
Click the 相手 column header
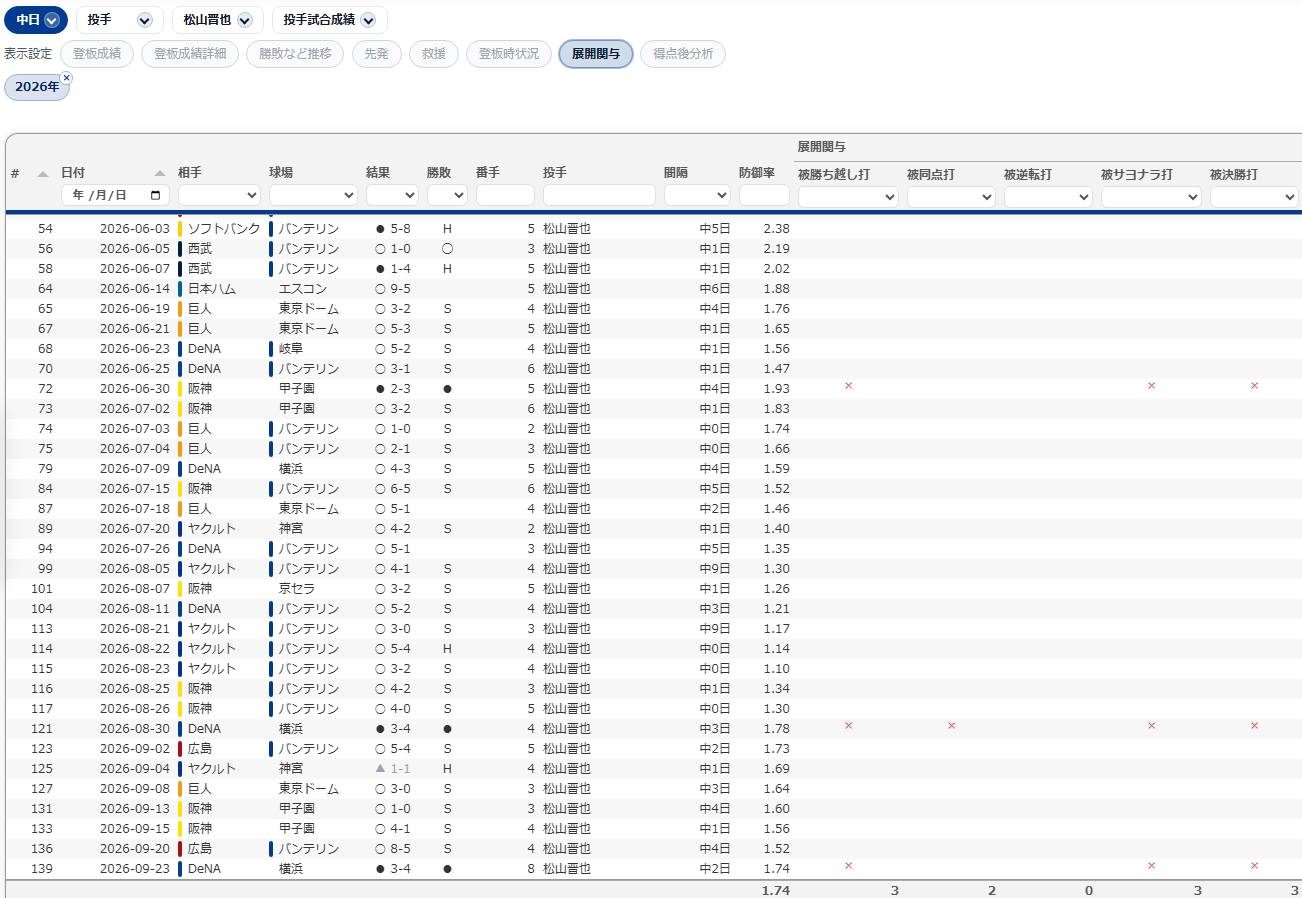190,173
